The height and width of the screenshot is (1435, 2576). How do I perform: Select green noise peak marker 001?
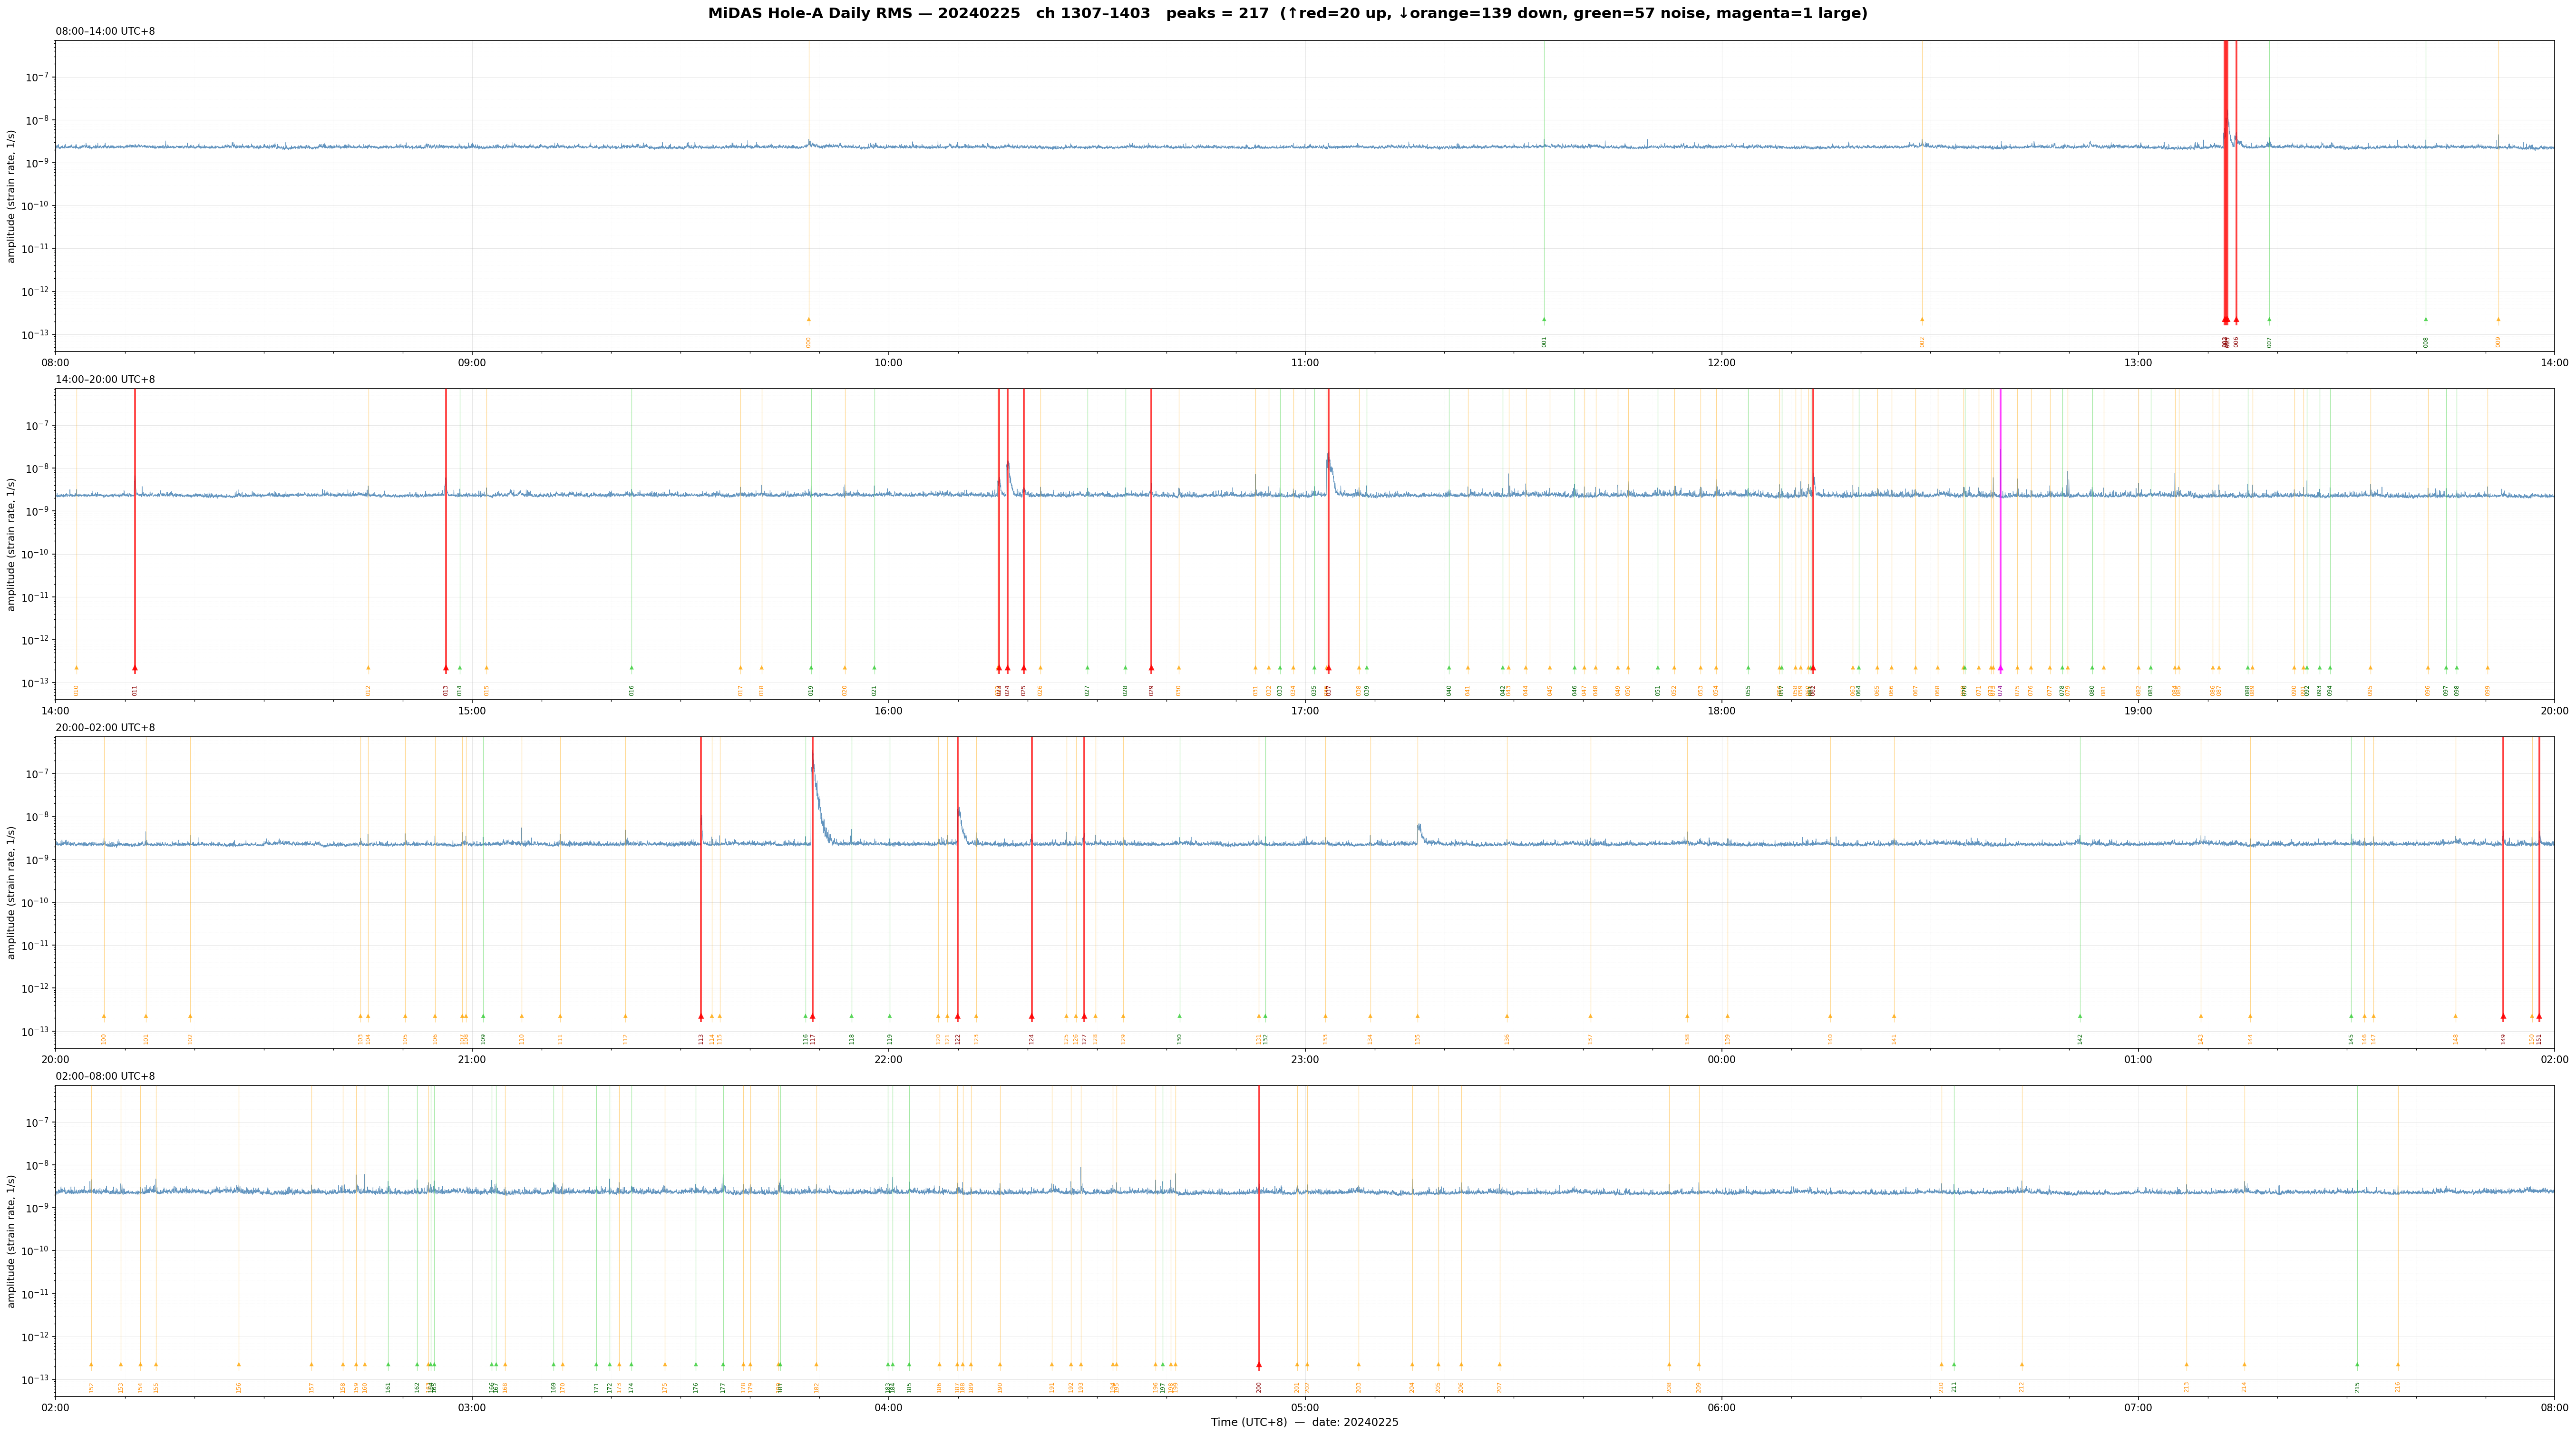pos(1544,320)
